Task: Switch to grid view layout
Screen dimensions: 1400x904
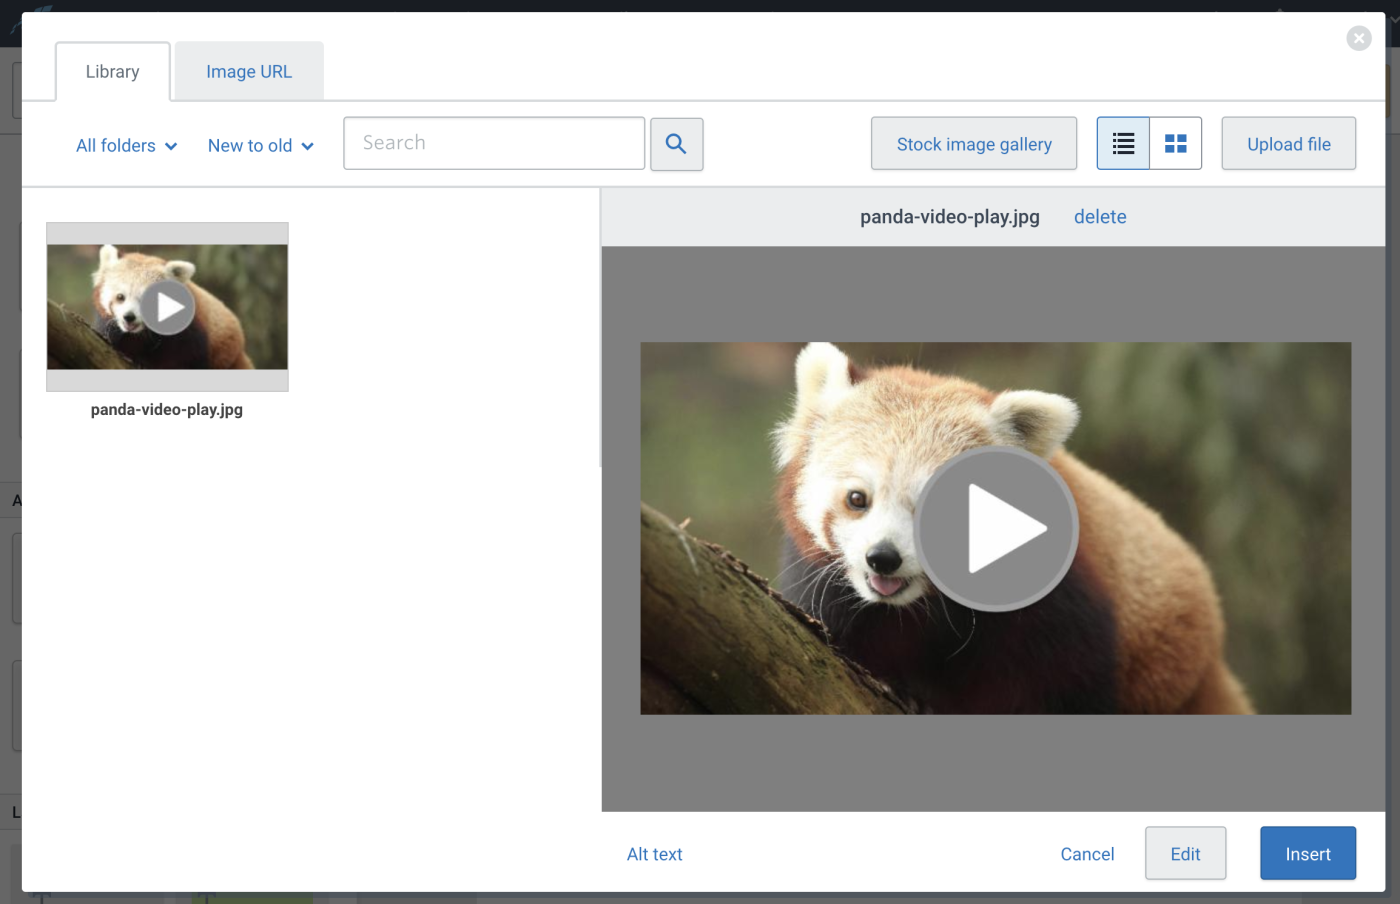Action: tap(1176, 144)
